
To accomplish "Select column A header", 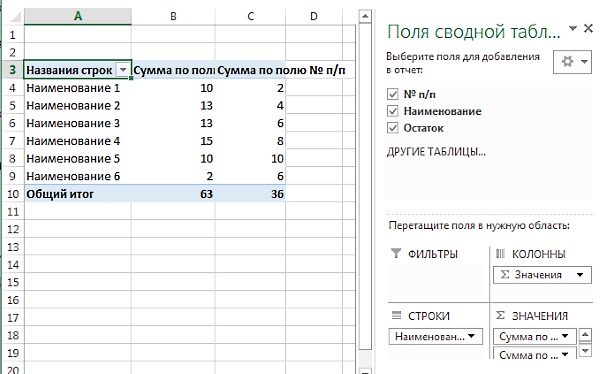I will (78, 16).
